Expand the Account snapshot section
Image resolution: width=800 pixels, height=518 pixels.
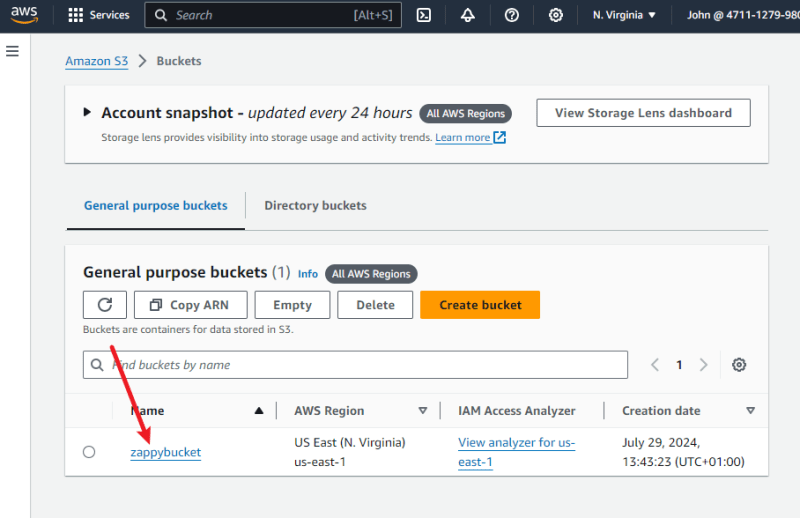87,112
